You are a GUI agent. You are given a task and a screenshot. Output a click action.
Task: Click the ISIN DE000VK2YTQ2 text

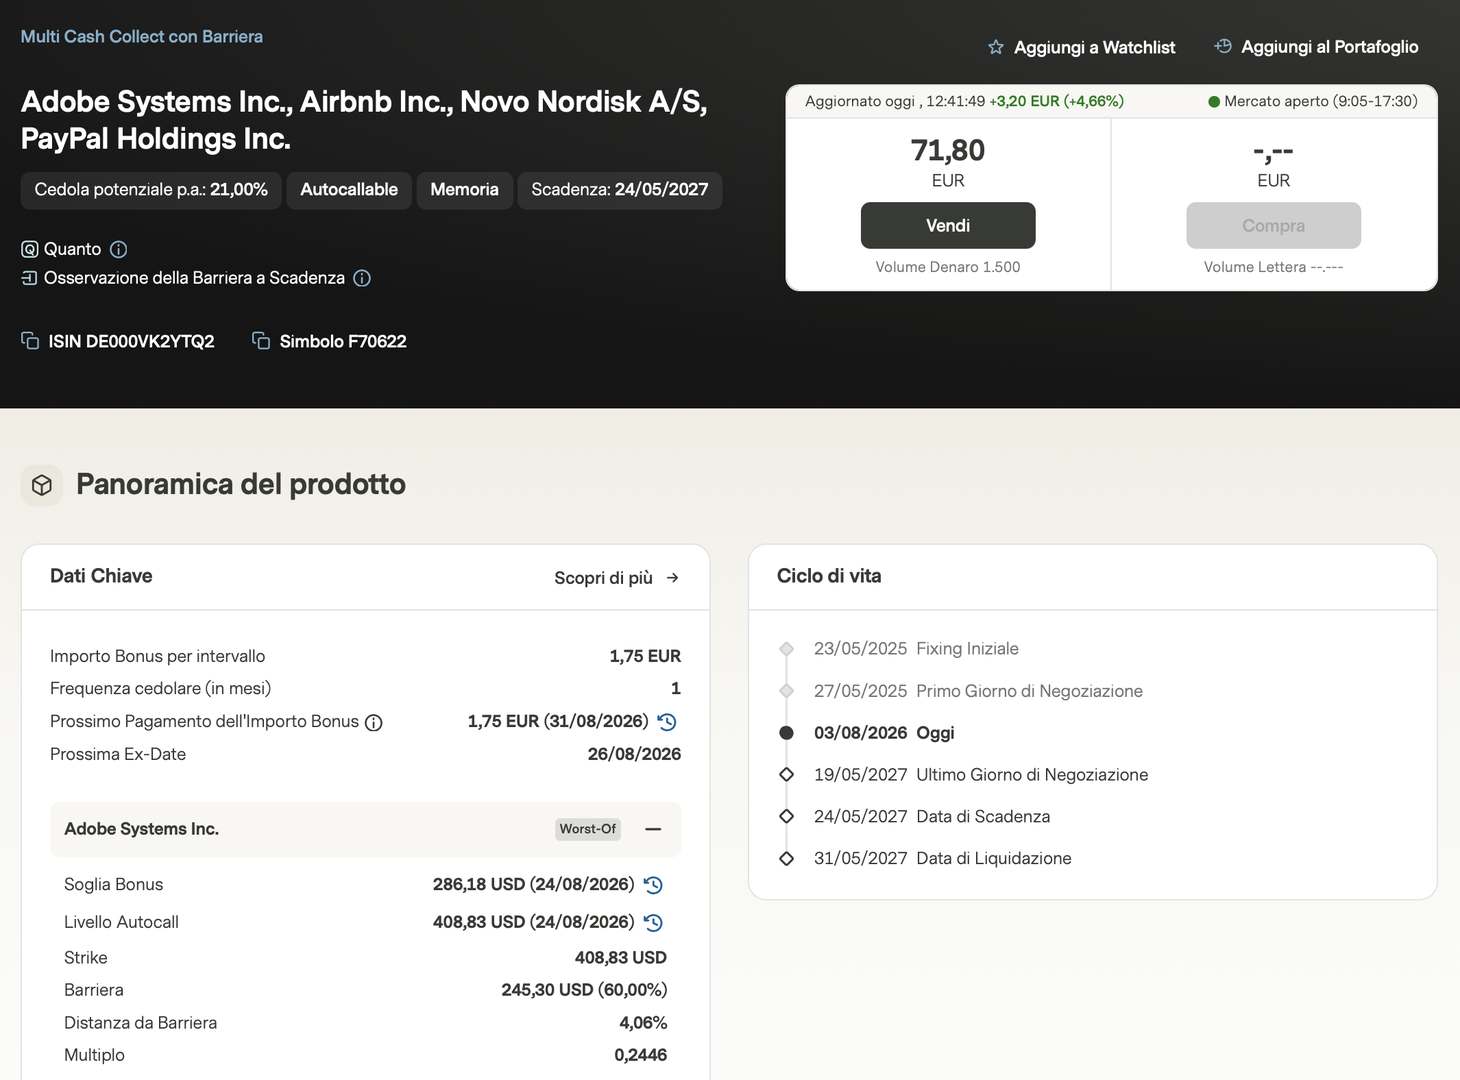coord(131,342)
